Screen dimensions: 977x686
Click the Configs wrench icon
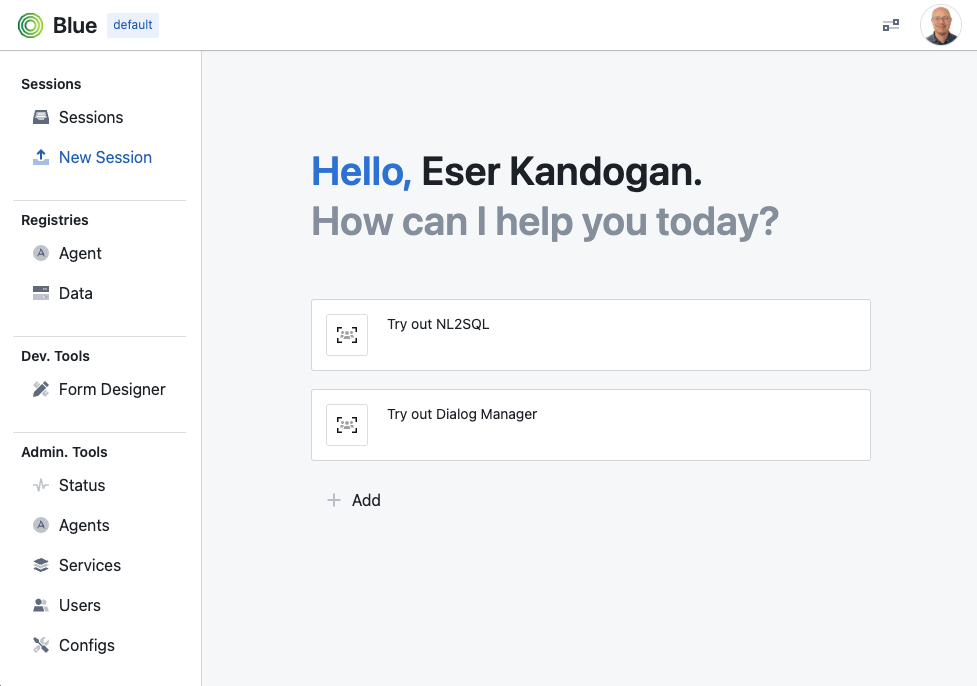coord(41,645)
